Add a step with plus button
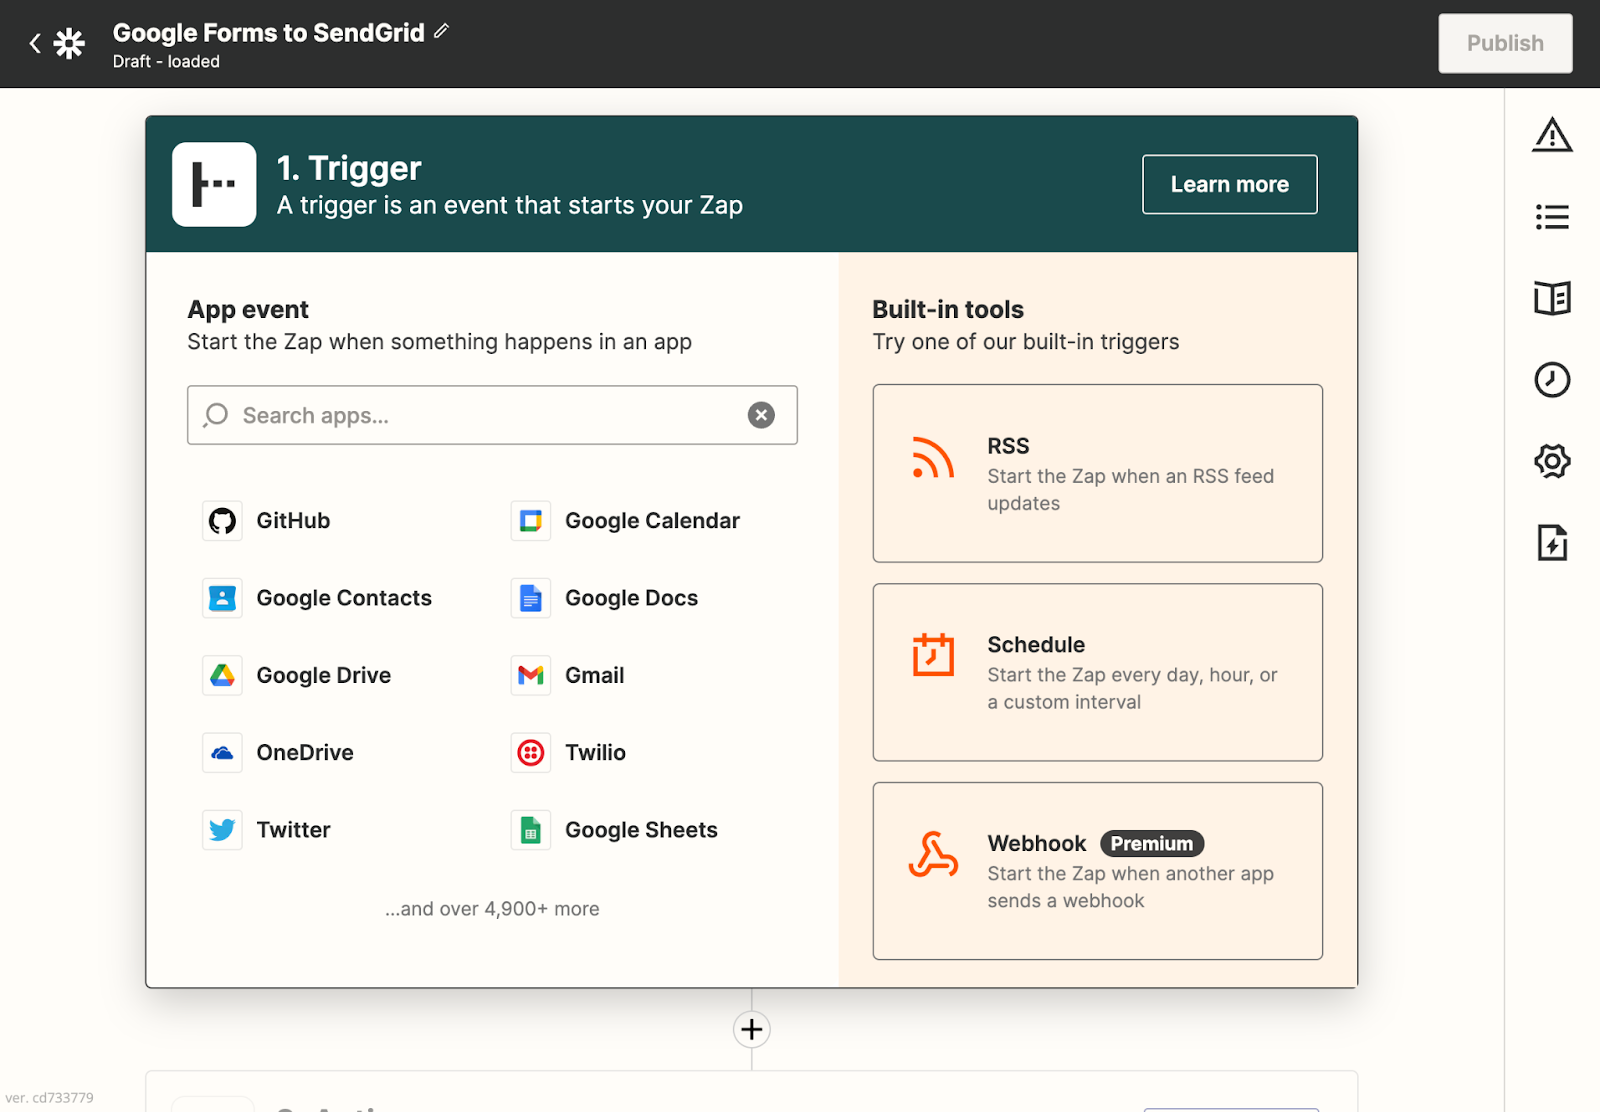The width and height of the screenshot is (1600, 1112). [x=752, y=1029]
